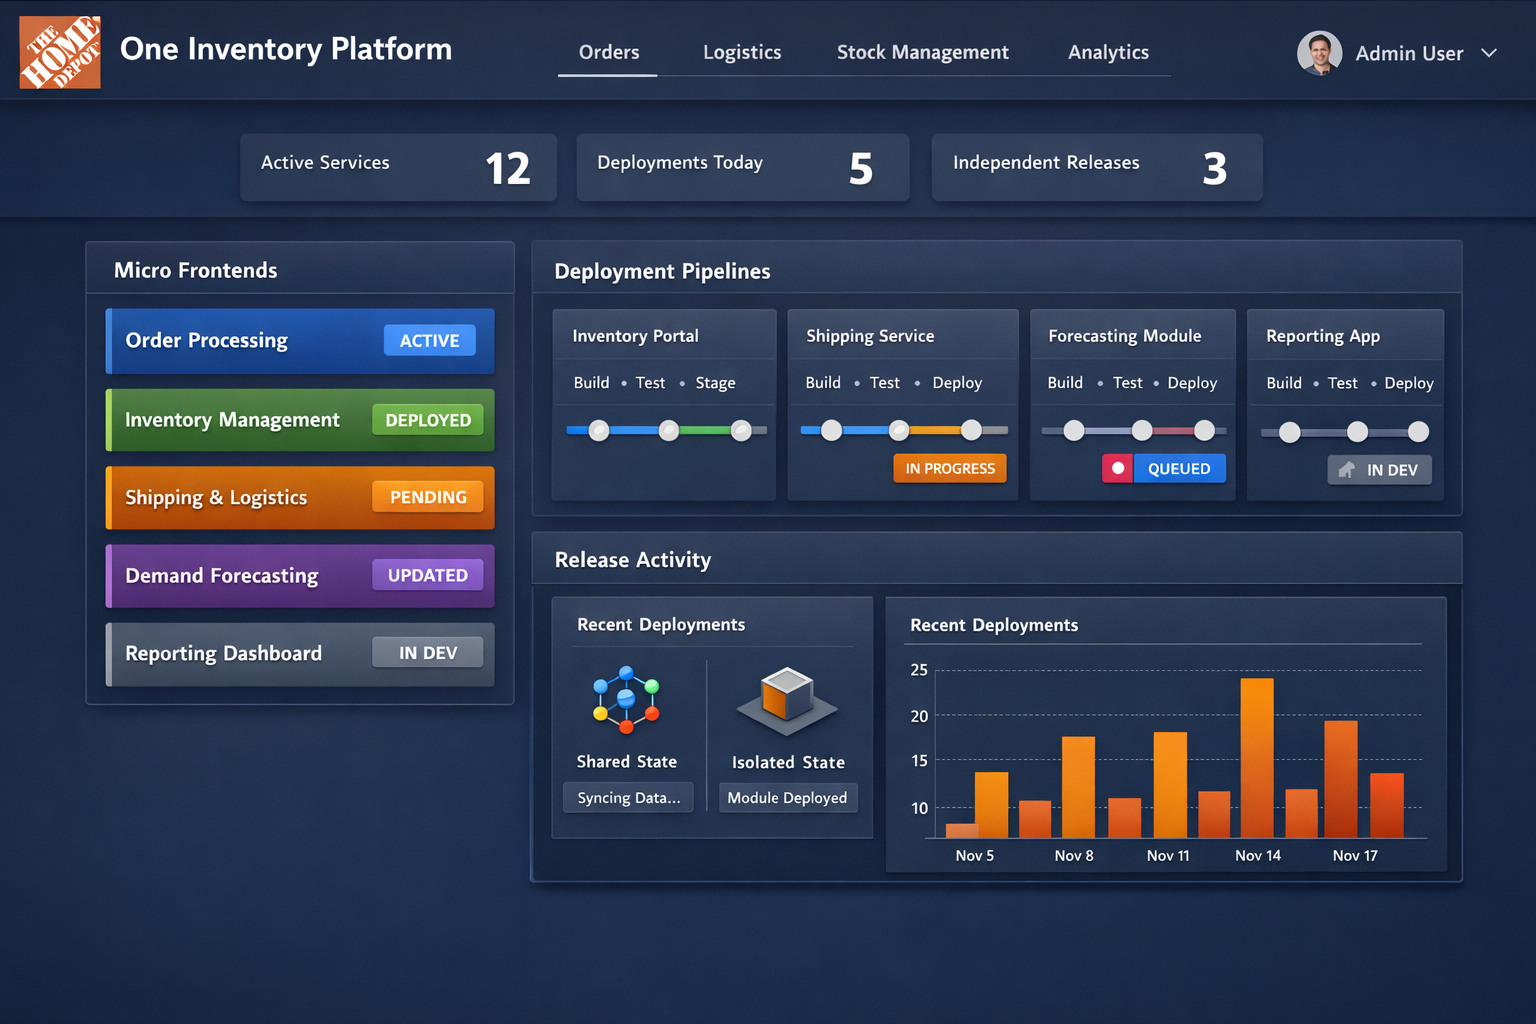Open the Analytics tab

pos(1108,52)
